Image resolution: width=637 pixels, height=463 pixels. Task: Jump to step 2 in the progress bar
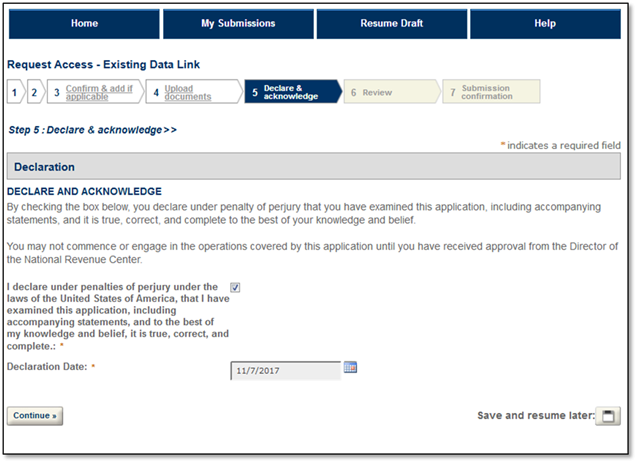(33, 93)
